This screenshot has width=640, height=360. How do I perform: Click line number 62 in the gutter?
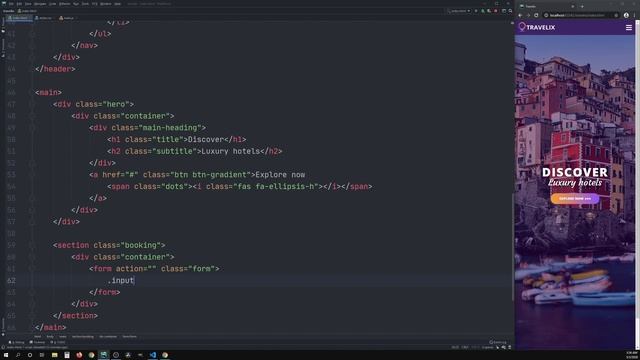(x=11, y=281)
